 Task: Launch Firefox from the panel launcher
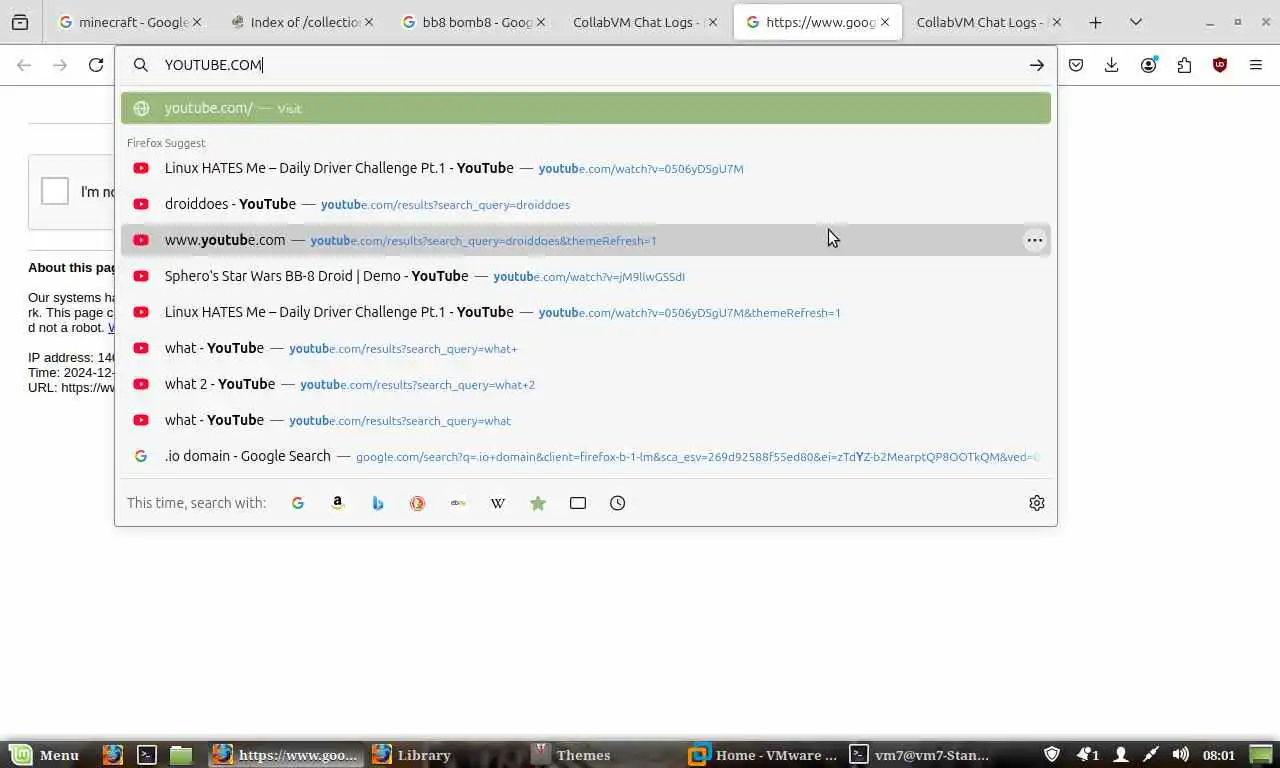click(113, 755)
